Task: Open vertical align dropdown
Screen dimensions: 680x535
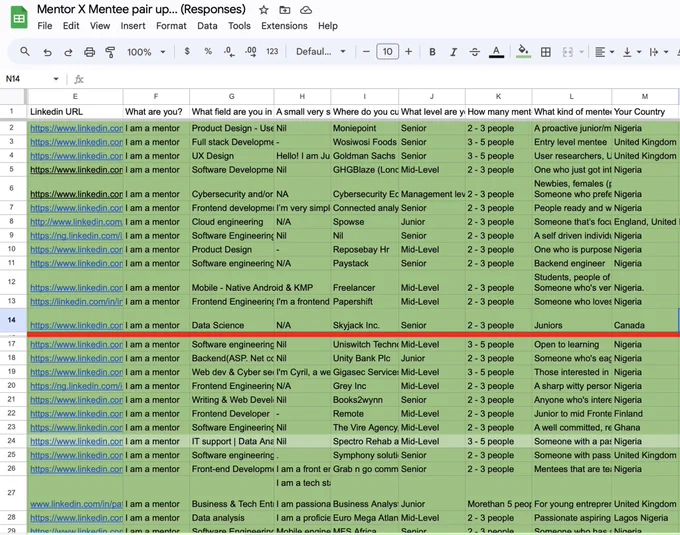Action: pyautogui.click(x=631, y=52)
